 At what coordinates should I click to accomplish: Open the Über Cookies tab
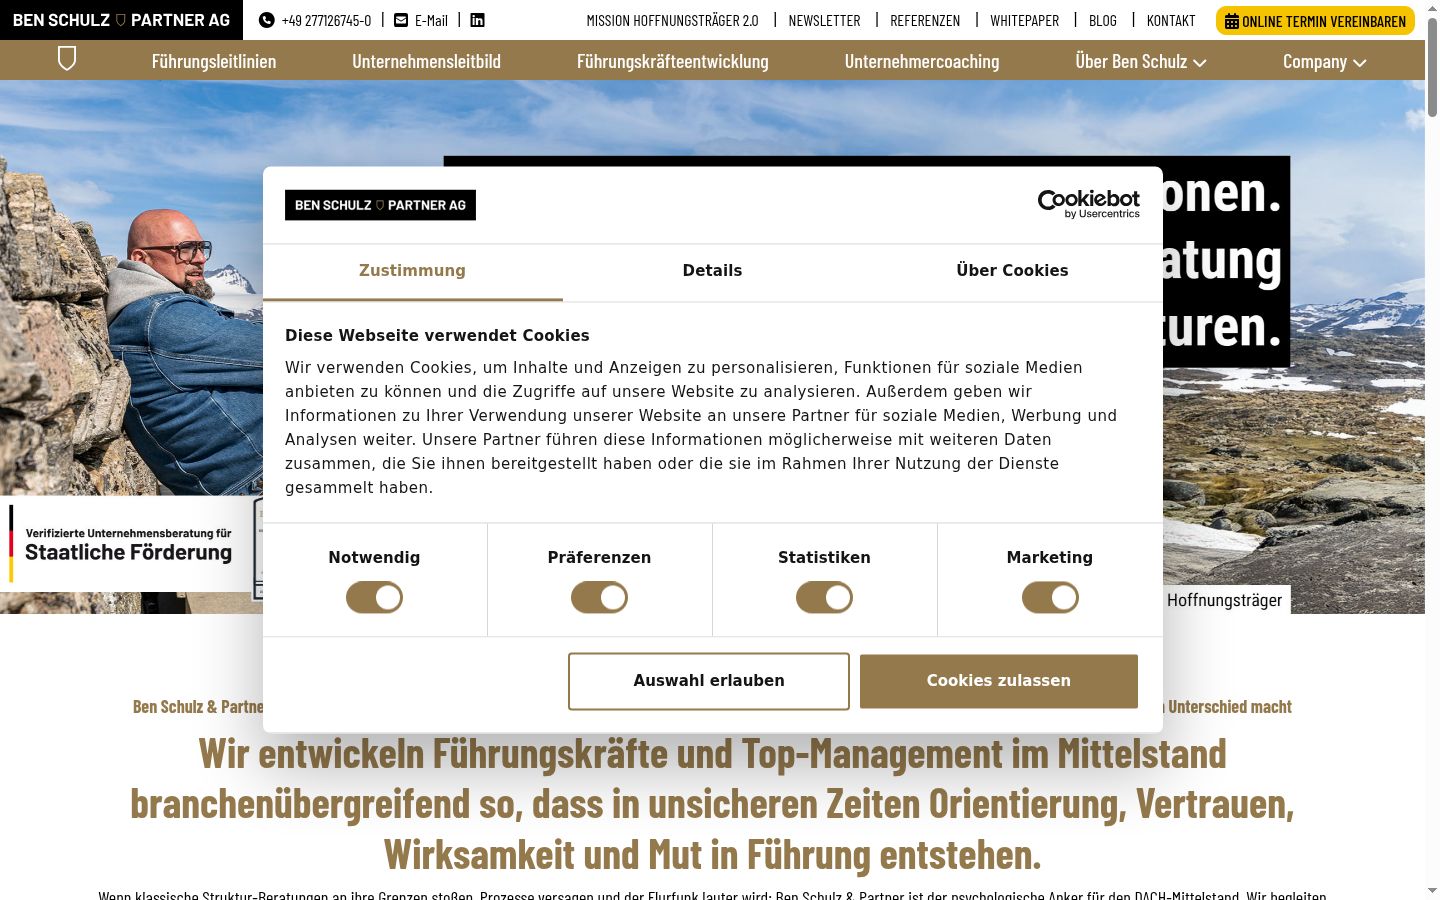click(x=1012, y=271)
